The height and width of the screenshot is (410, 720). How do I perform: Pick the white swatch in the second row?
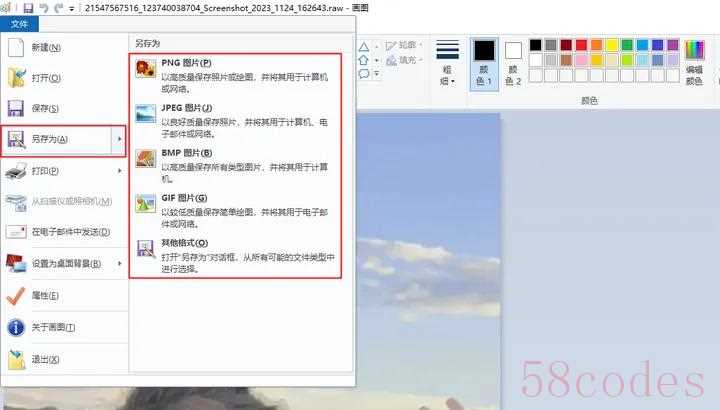click(535, 60)
